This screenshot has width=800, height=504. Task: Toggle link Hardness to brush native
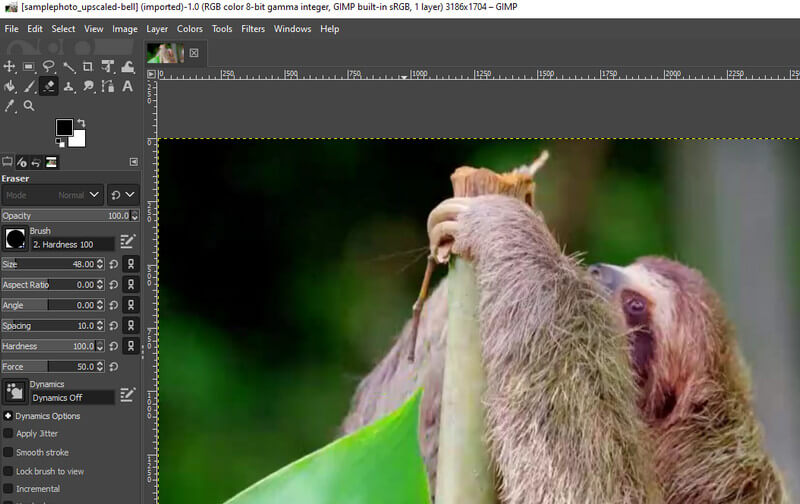coord(131,345)
